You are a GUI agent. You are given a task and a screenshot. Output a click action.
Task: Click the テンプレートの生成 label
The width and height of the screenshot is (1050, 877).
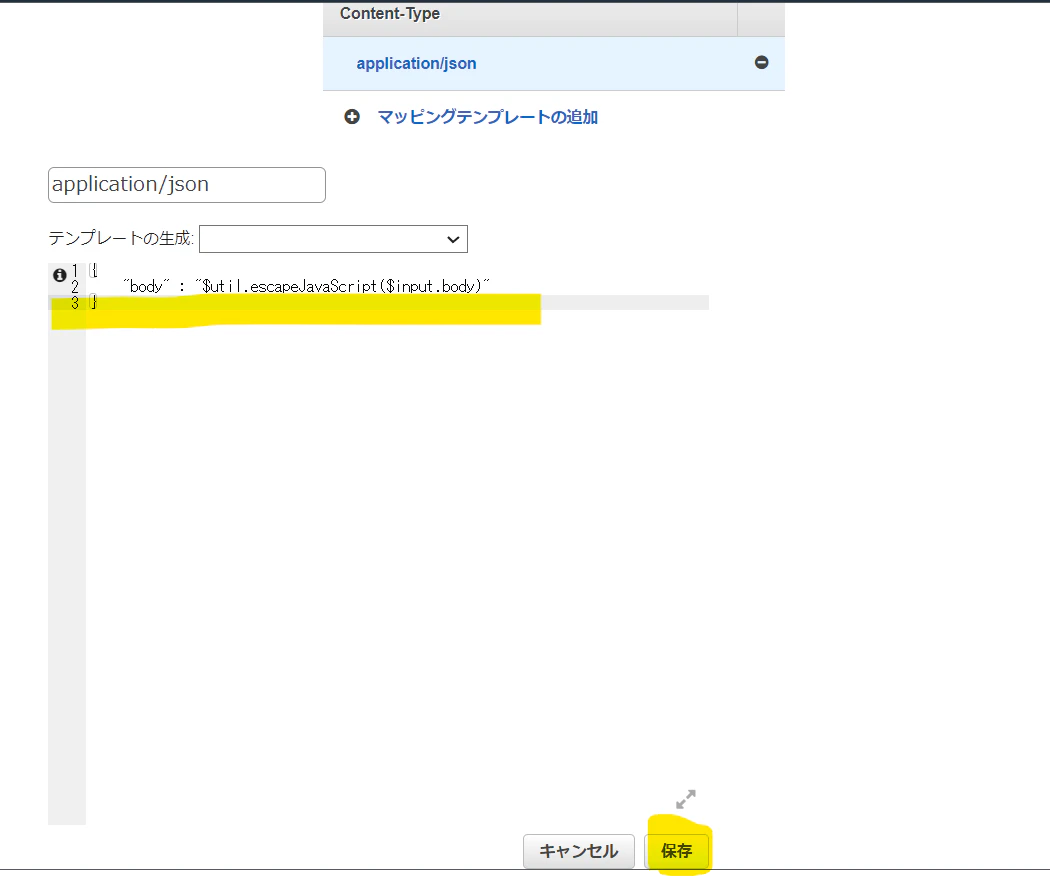[x=121, y=238]
